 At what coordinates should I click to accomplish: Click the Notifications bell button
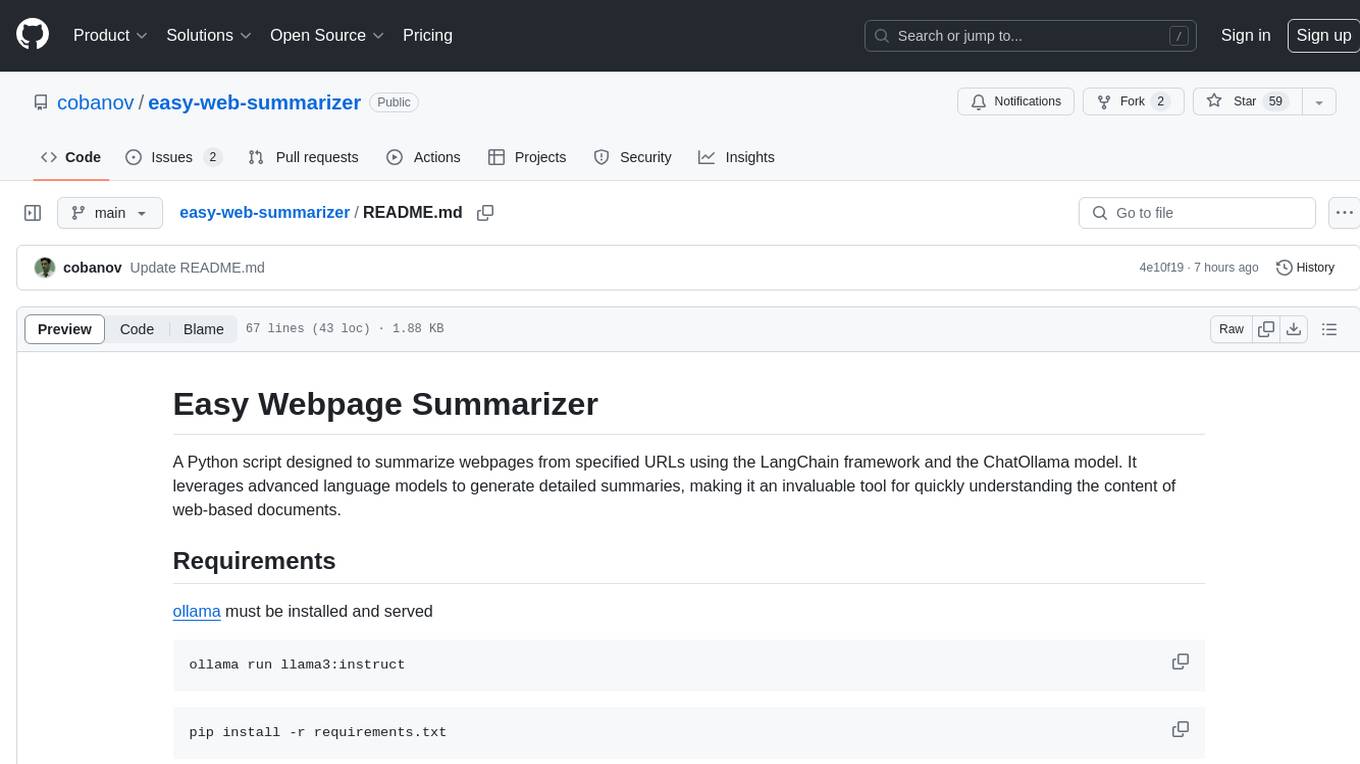click(1016, 102)
